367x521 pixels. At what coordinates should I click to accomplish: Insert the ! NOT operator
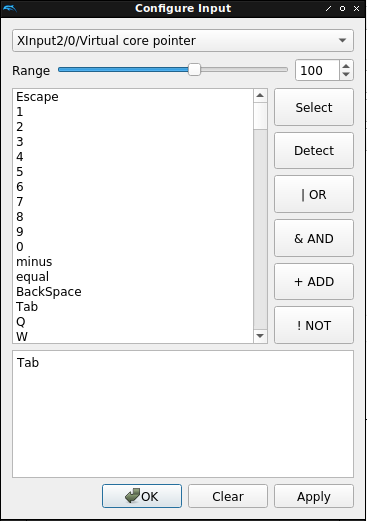pyautogui.click(x=314, y=325)
